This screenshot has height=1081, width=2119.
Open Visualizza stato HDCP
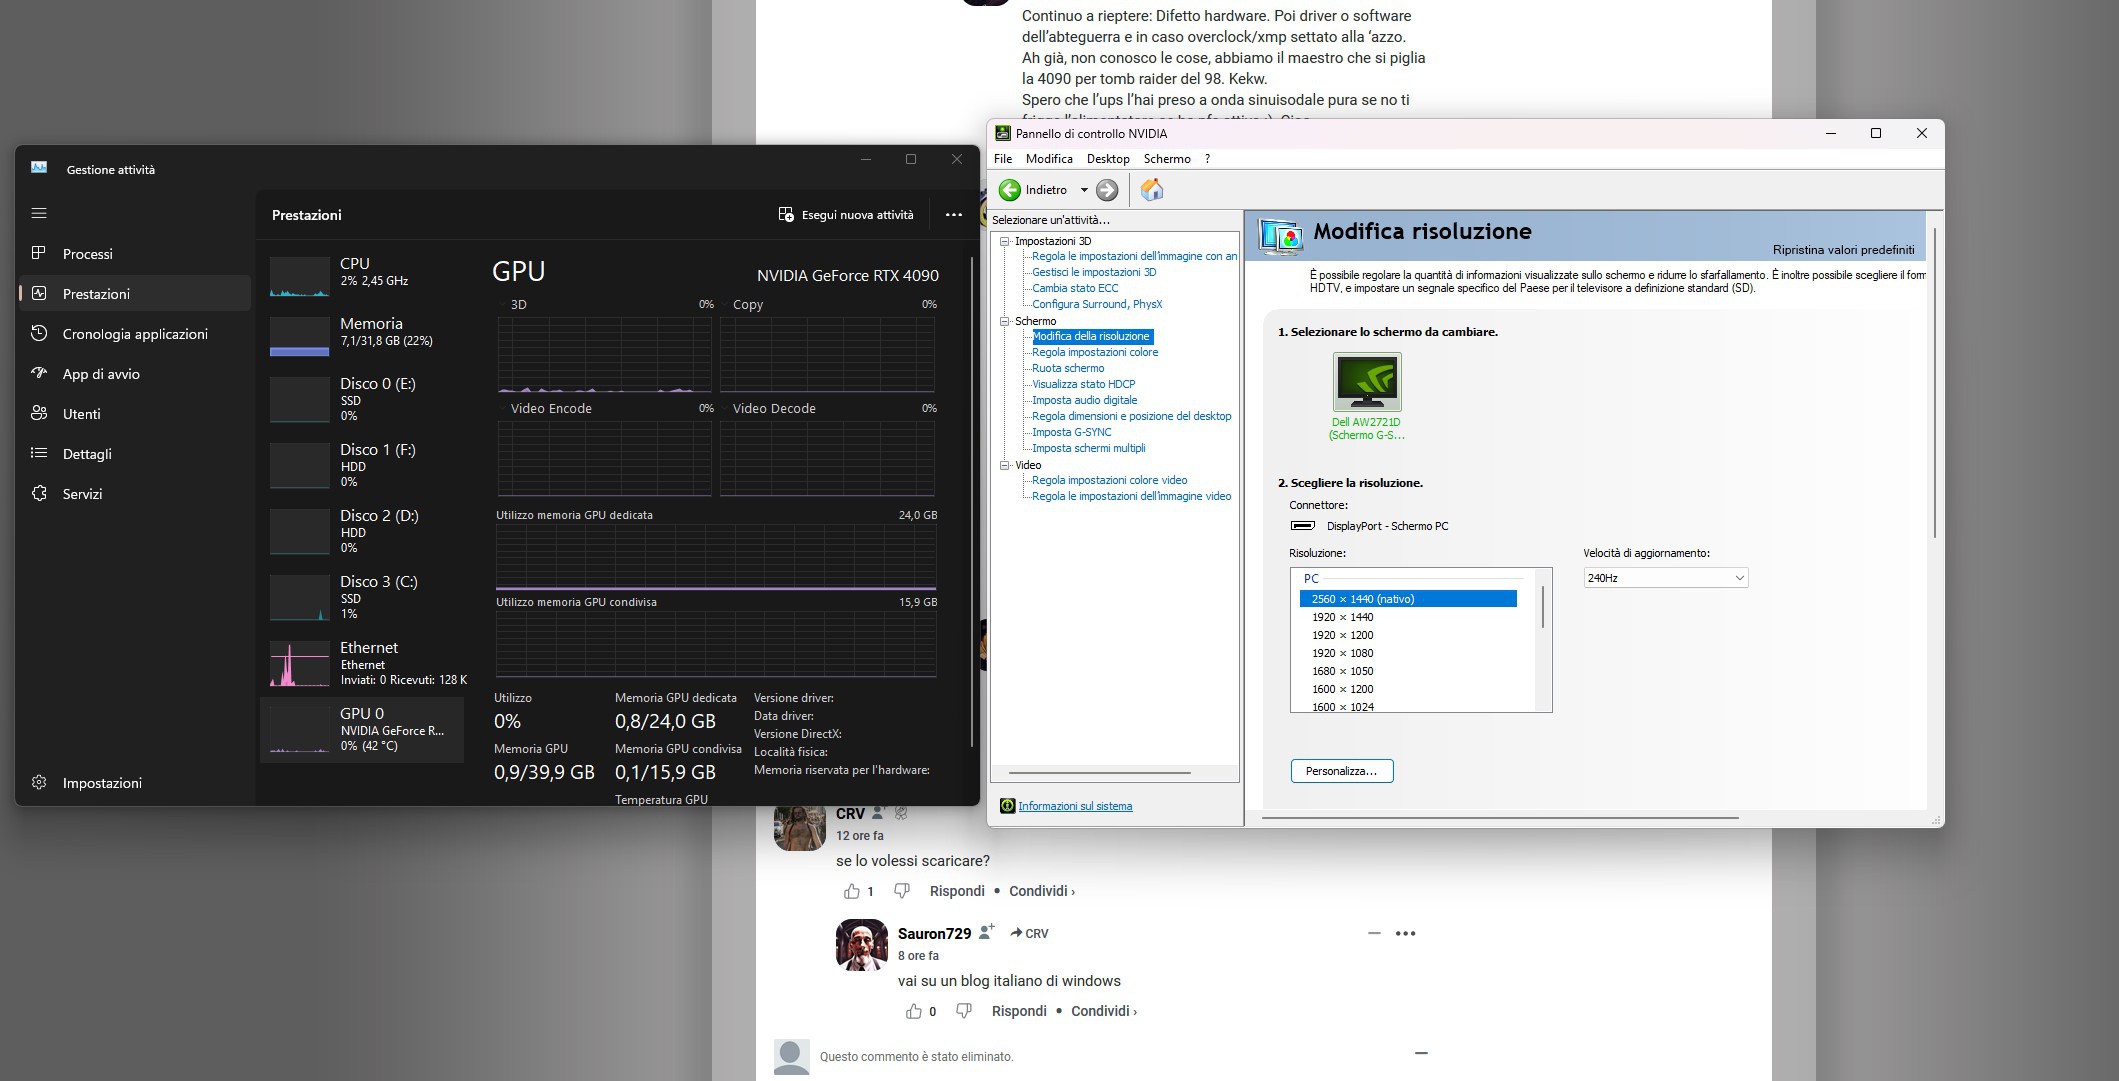1084,384
